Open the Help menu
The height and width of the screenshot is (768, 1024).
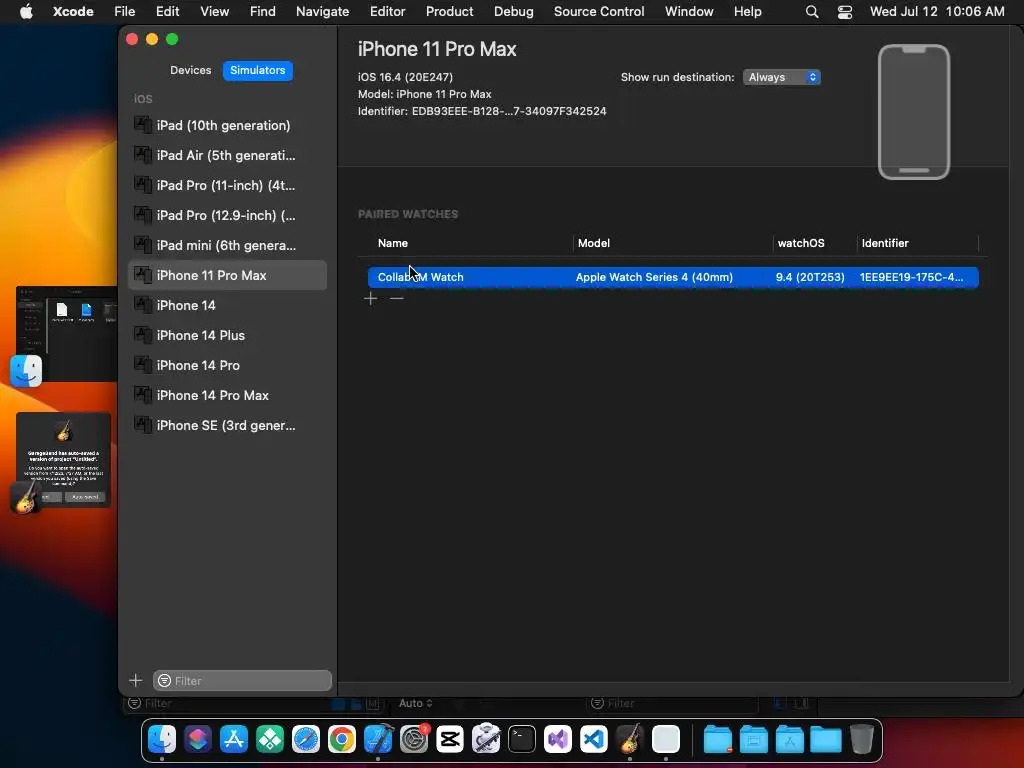[x=748, y=12]
